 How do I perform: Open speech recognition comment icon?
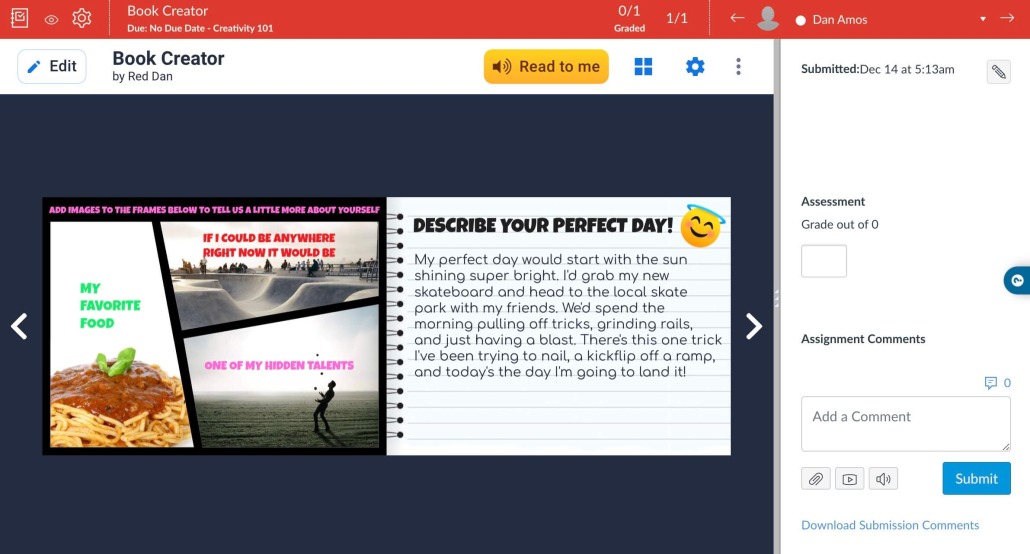[x=883, y=479]
